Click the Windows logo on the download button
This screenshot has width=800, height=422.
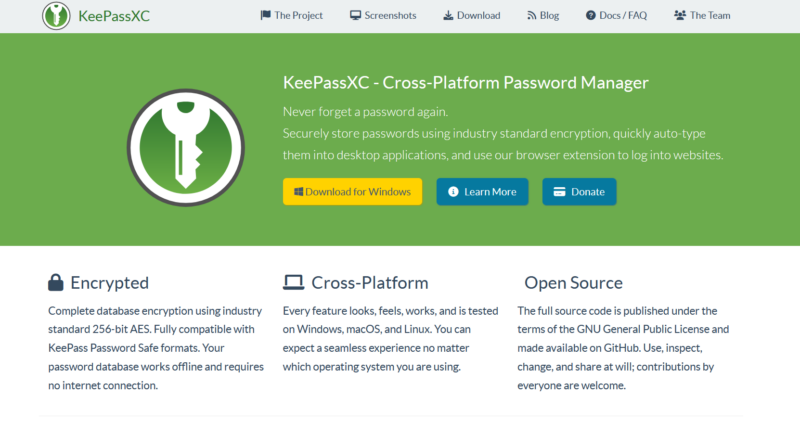[x=298, y=192]
